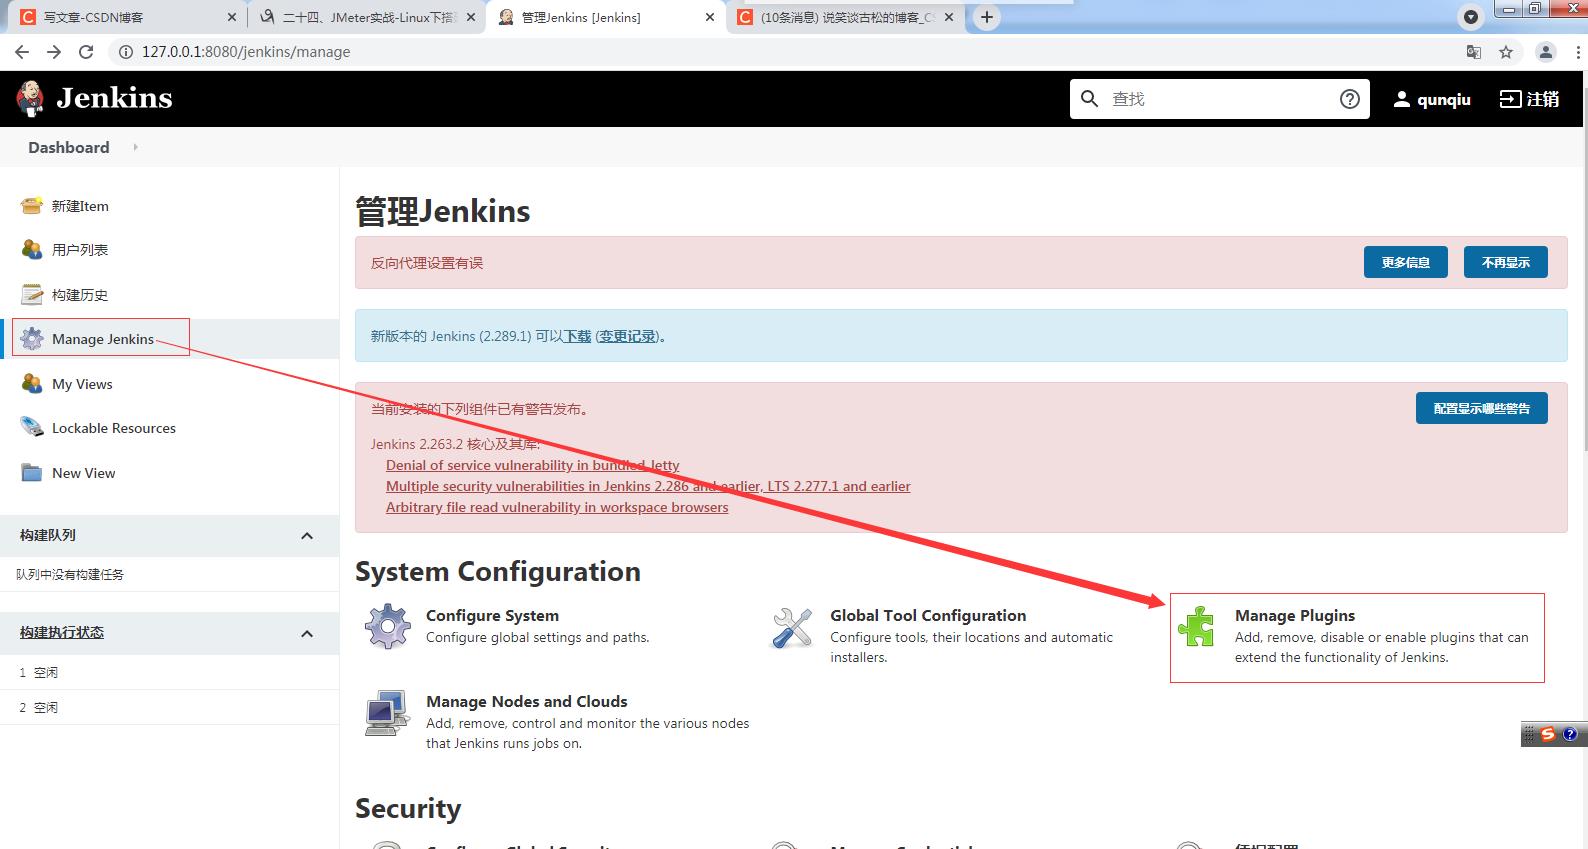Image resolution: width=1588 pixels, height=849 pixels.
Task: Click the qunqiu user avatar icon
Action: [x=1402, y=99]
